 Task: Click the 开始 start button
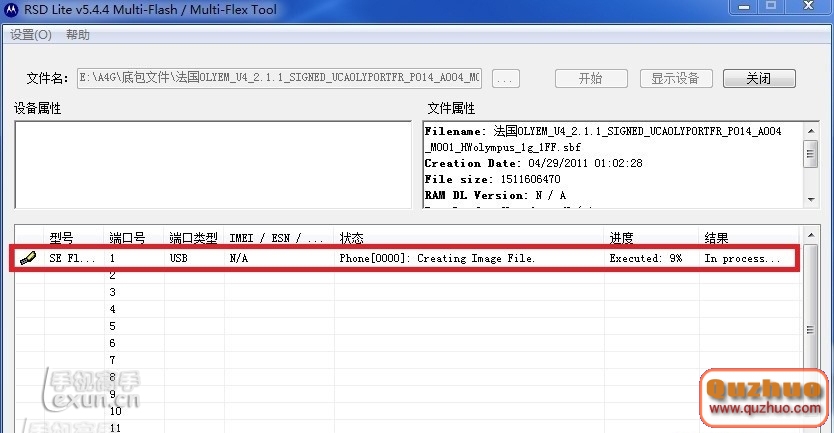pyautogui.click(x=591, y=79)
